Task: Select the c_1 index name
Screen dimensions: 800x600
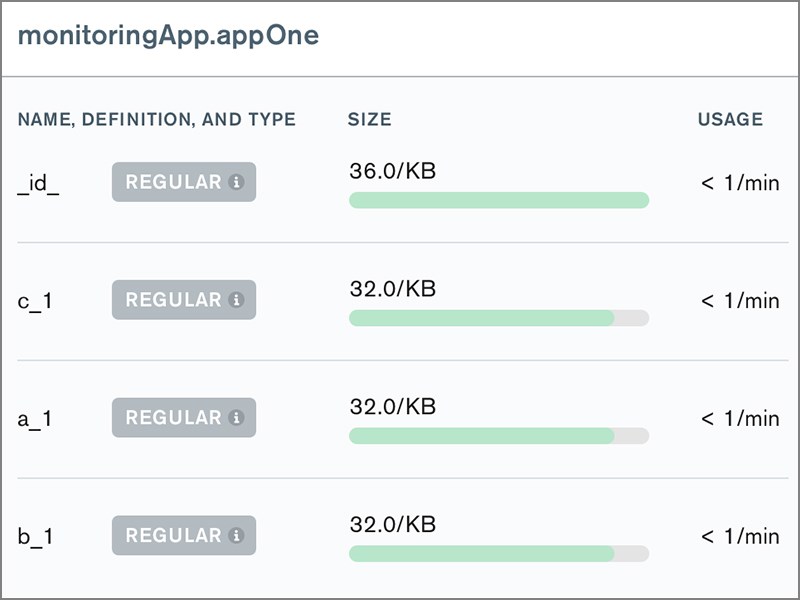Action: (35, 301)
